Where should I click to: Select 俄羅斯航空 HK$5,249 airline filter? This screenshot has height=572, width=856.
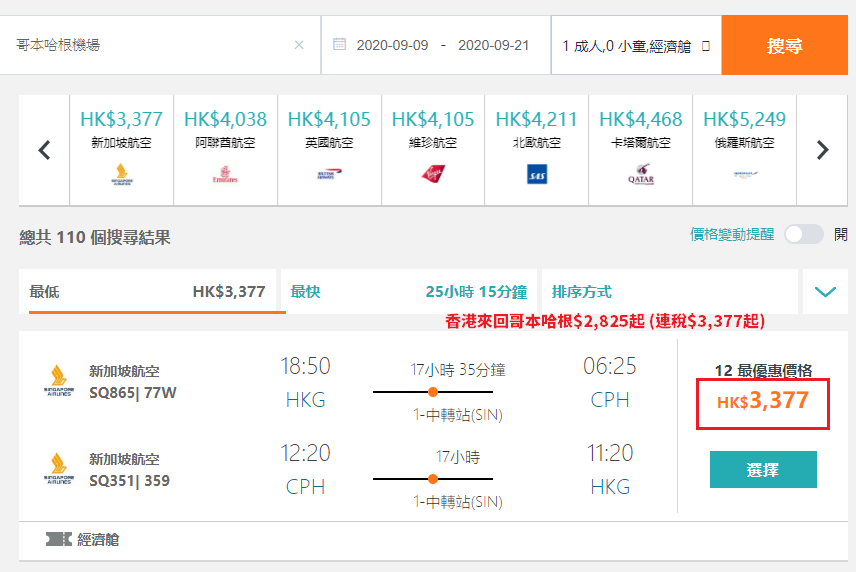745,150
